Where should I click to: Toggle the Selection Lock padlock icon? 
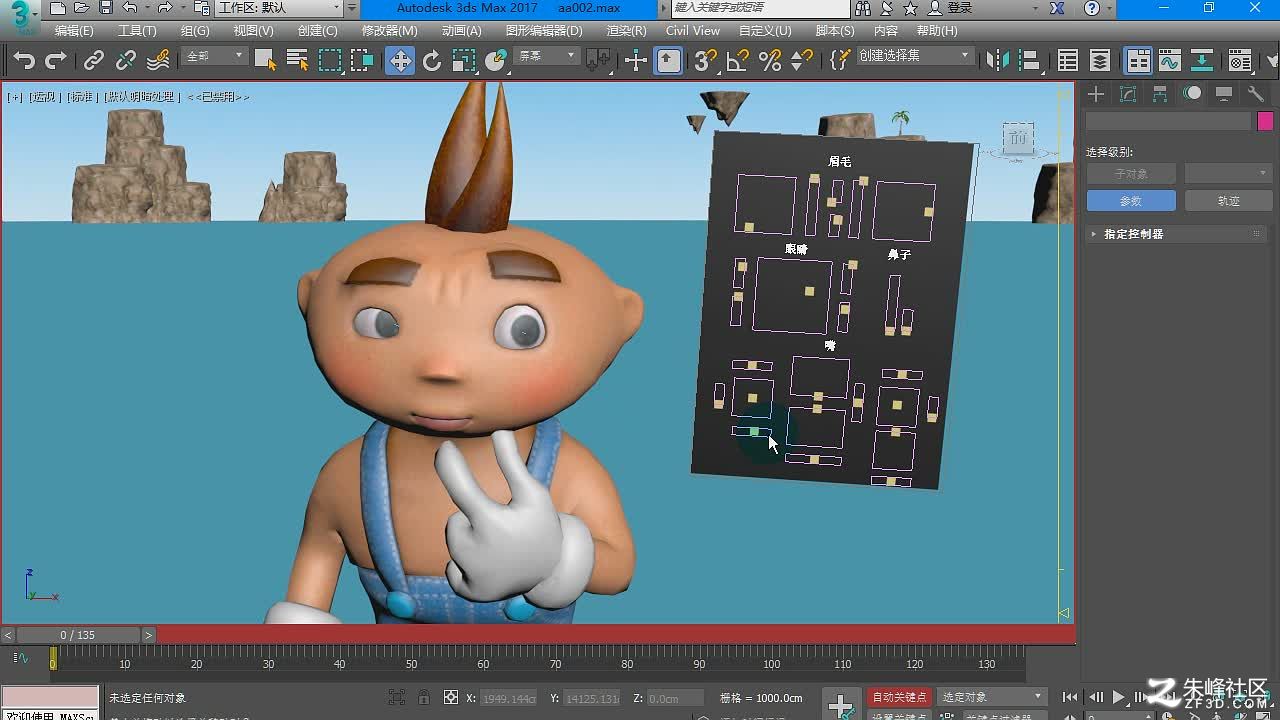[424, 697]
